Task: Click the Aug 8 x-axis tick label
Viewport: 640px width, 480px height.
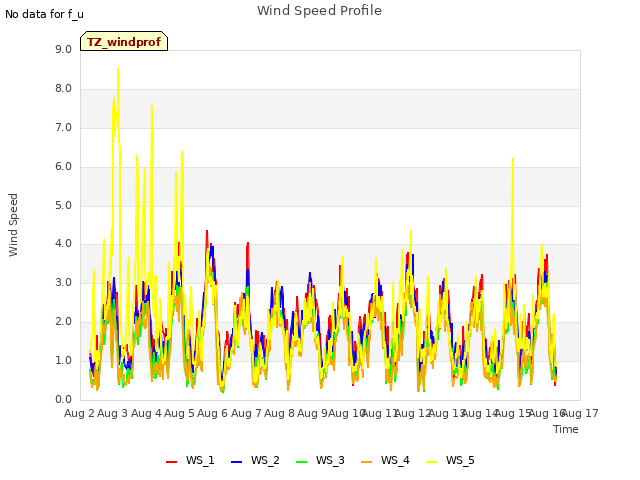Action: click(x=279, y=414)
